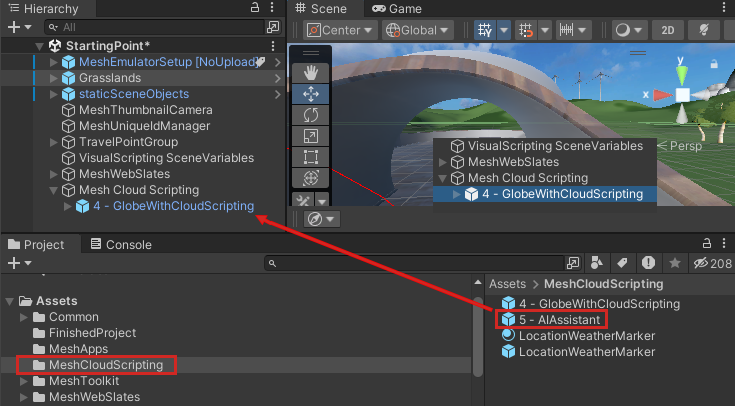This screenshot has width=735, height=406.
Task: Expand MeshEmulatorSetup in Hierarchy
Action: tap(54, 62)
